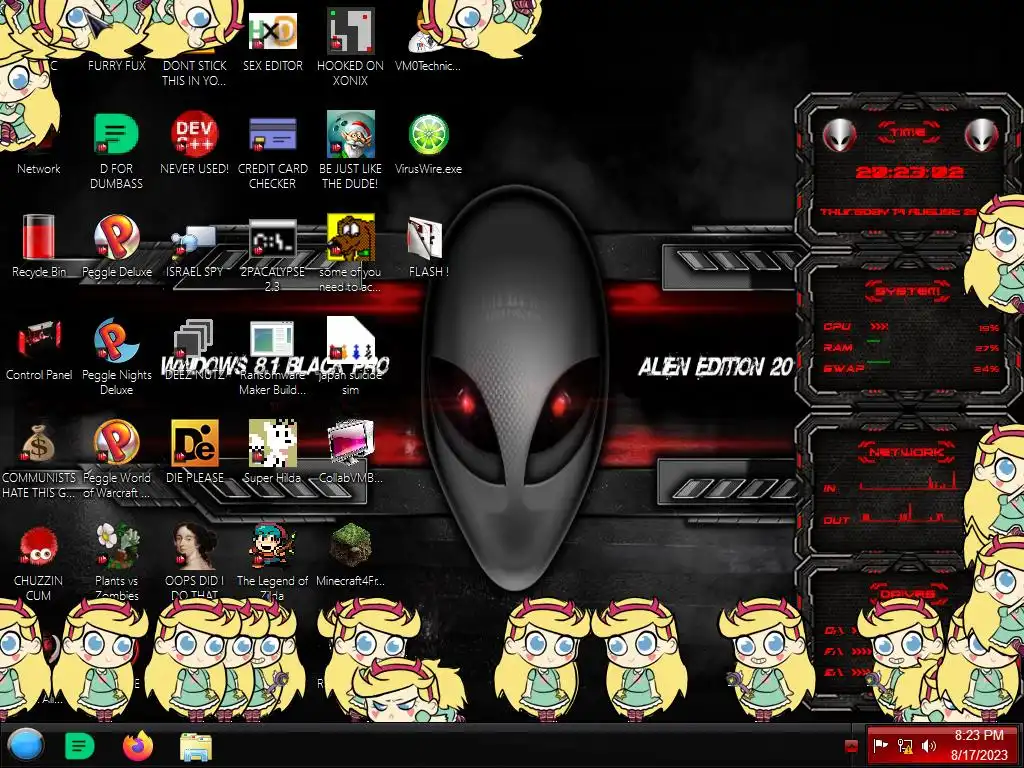Open the Ransomware Maker Build... icon
1024x768 pixels.
point(272,340)
